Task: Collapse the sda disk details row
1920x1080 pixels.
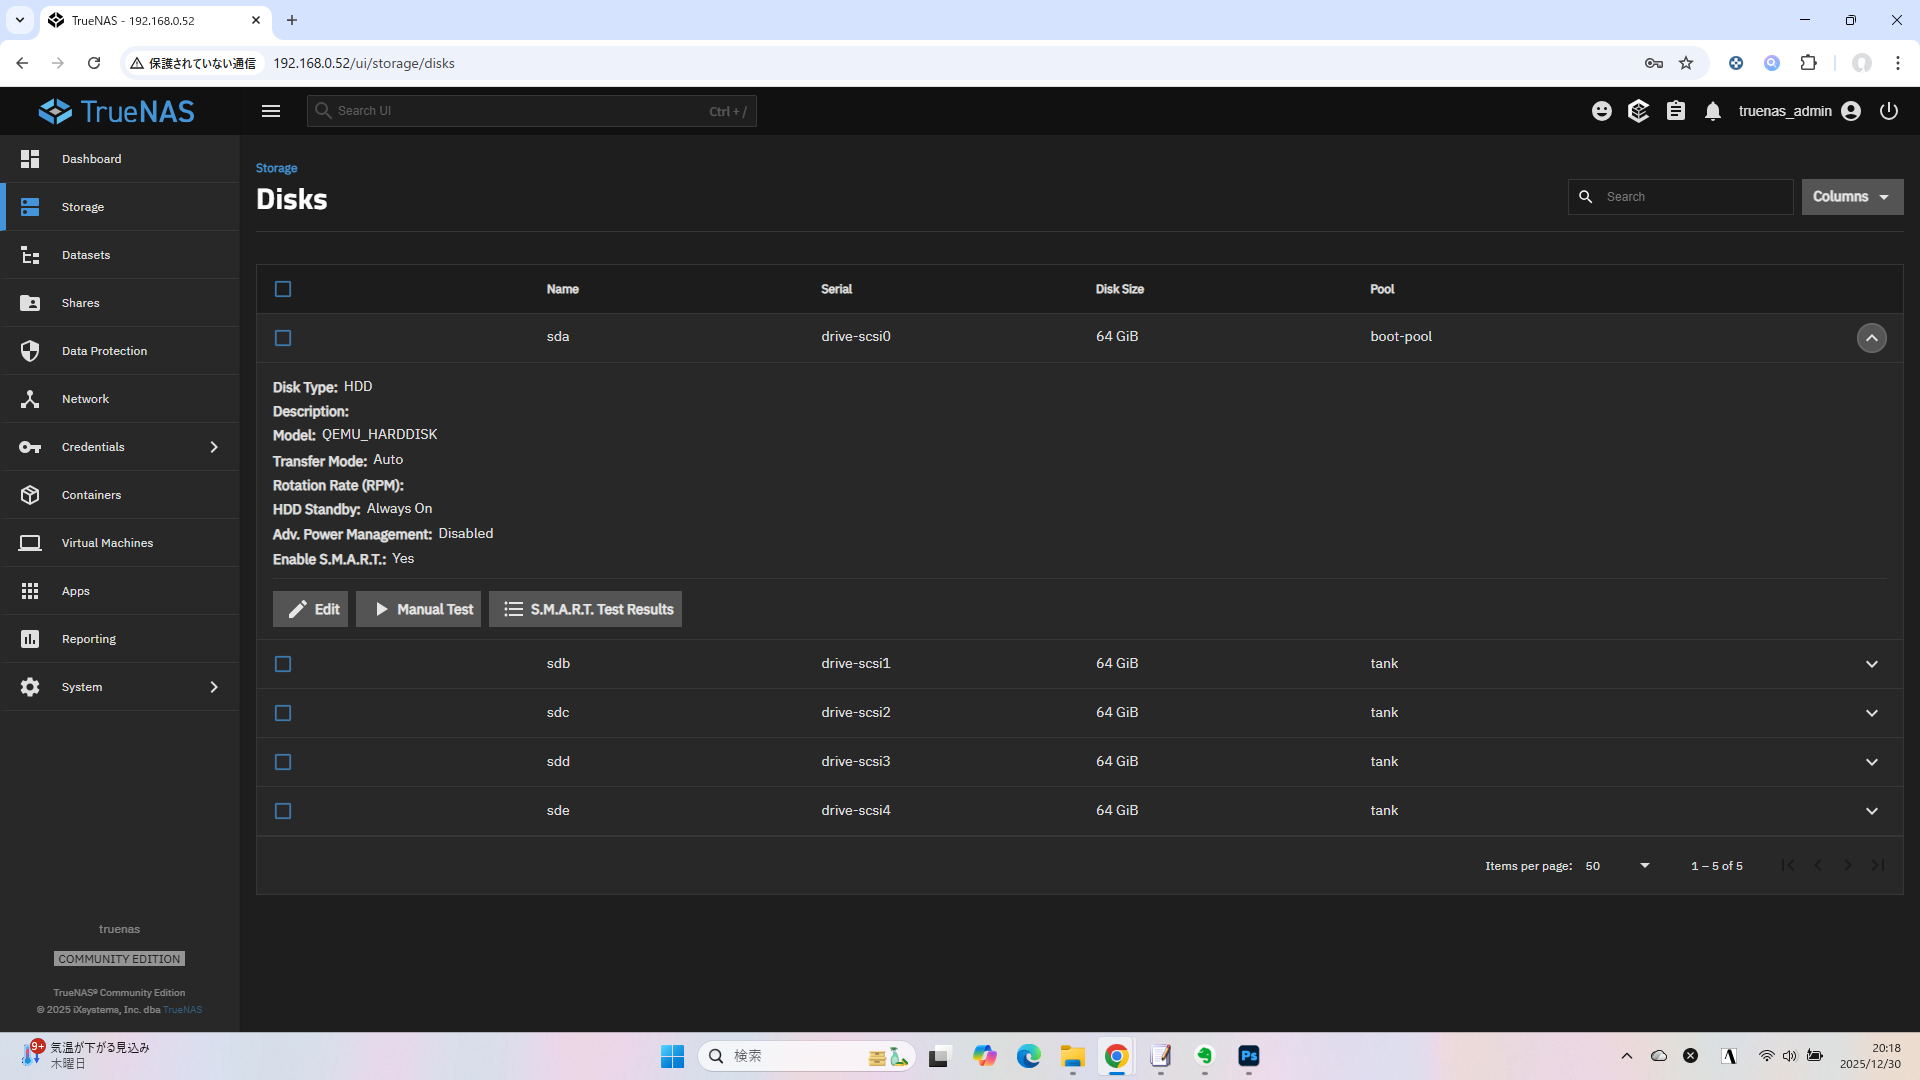Action: [x=1871, y=338]
